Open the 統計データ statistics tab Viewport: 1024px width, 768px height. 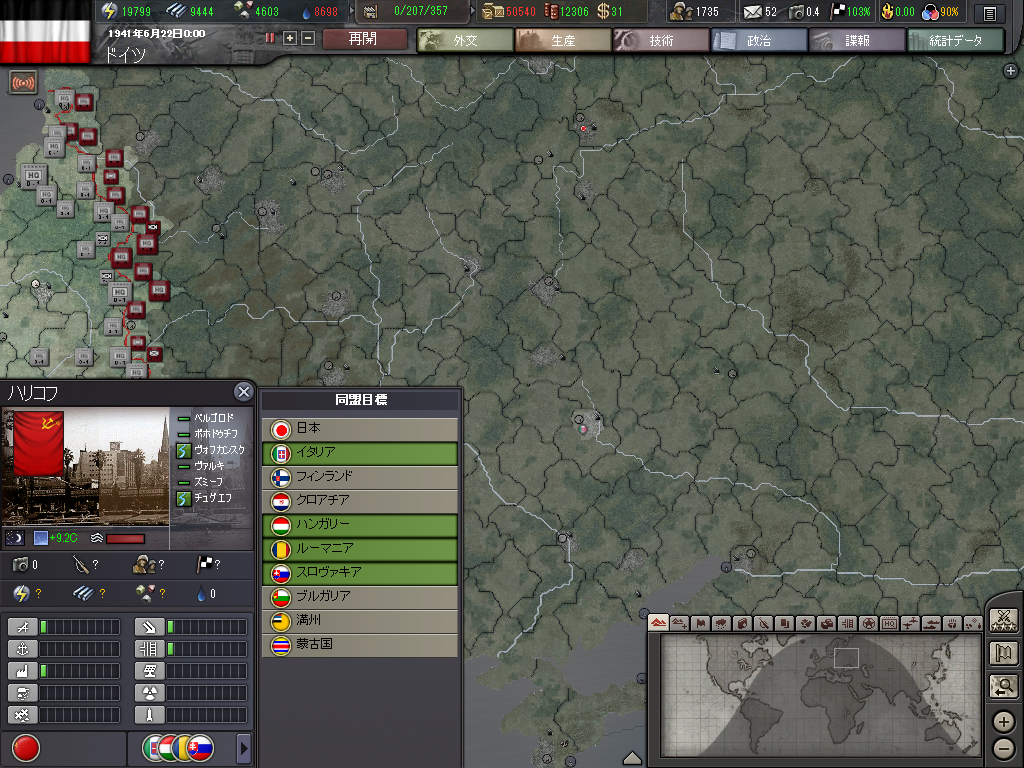point(955,40)
